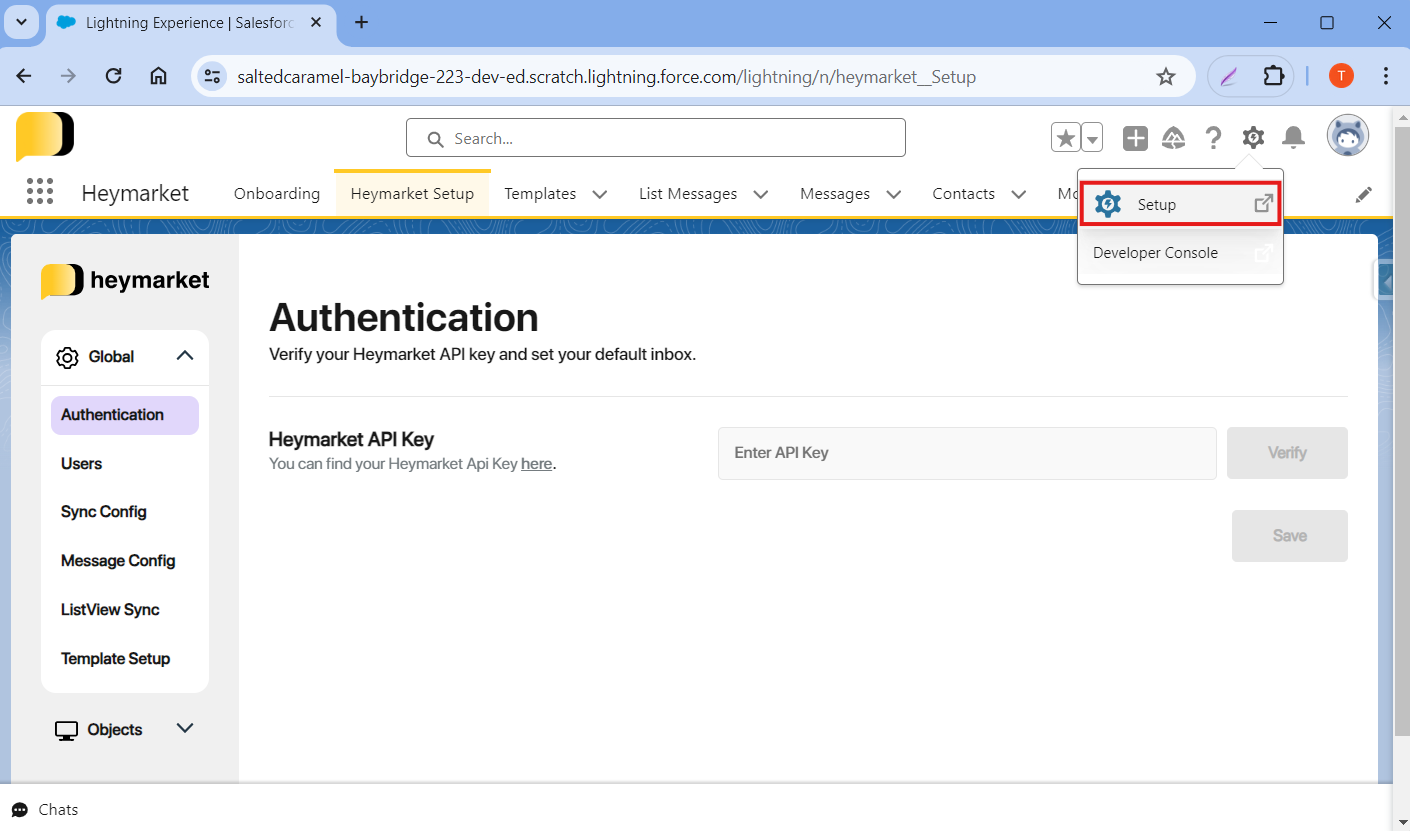Select the Heymarket Setup tab
Image resolution: width=1410 pixels, height=831 pixels.
pos(412,194)
